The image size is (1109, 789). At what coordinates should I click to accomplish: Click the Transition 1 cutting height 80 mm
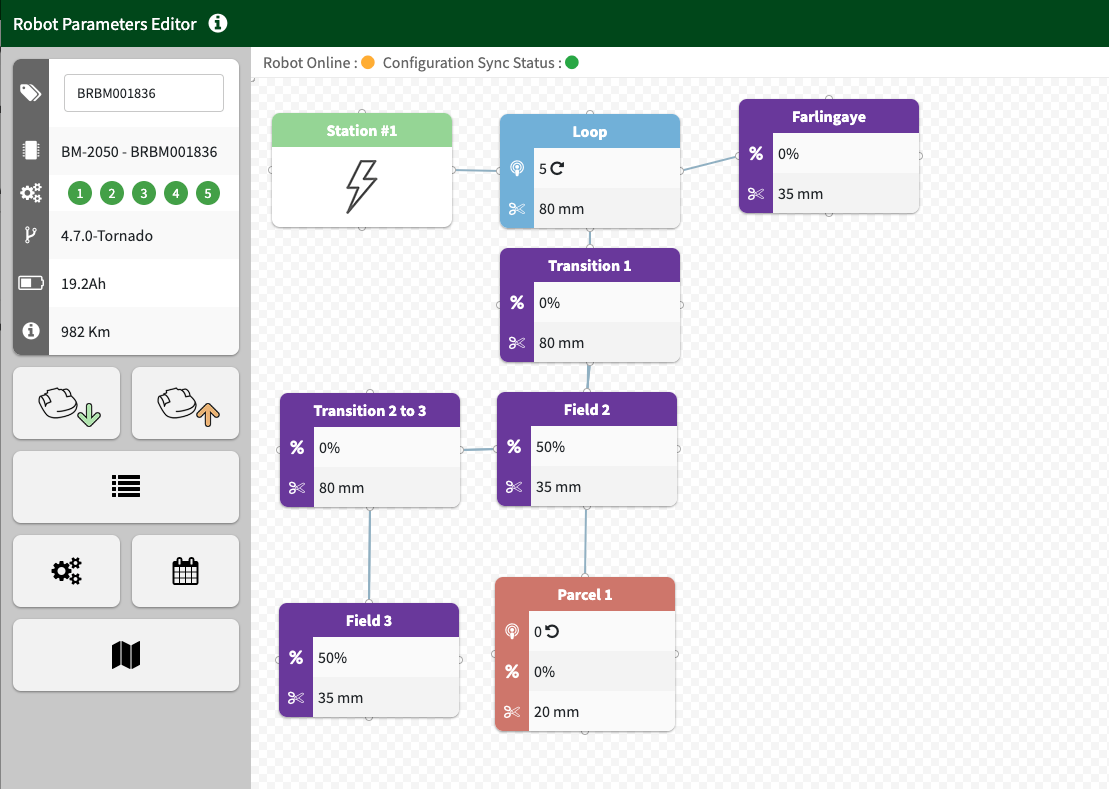click(x=561, y=343)
